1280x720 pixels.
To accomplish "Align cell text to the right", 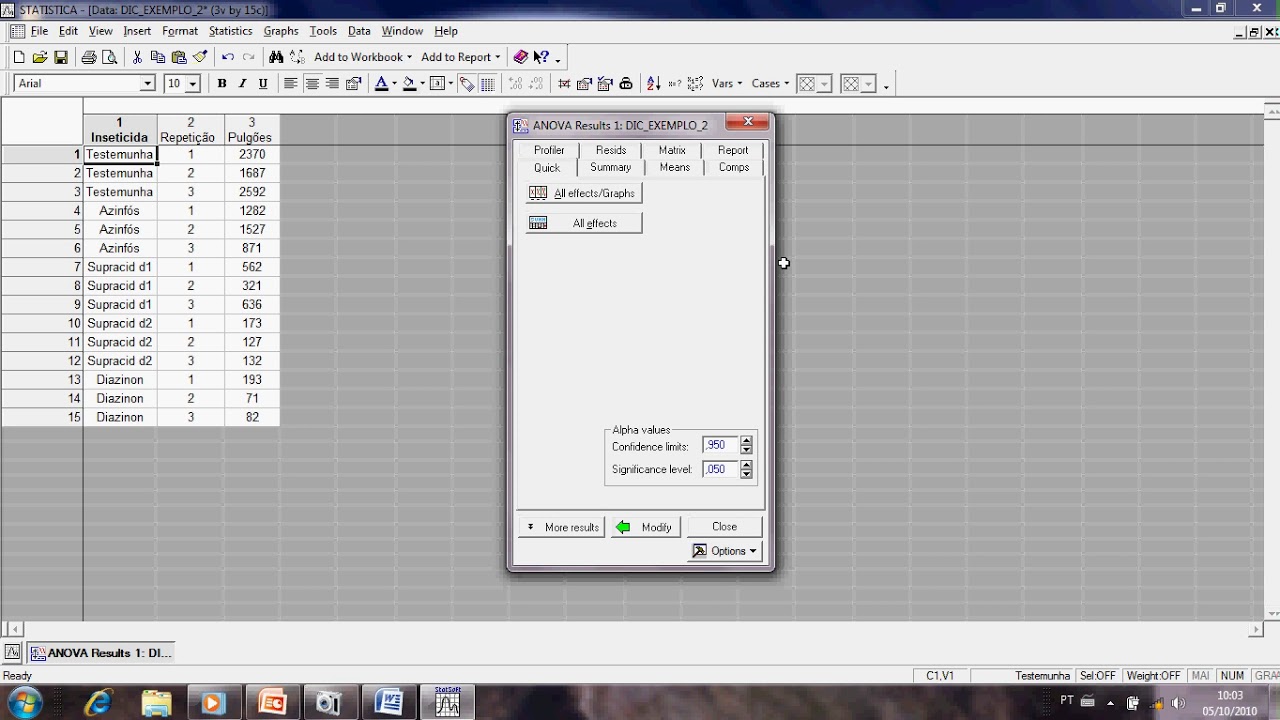I will [332, 84].
